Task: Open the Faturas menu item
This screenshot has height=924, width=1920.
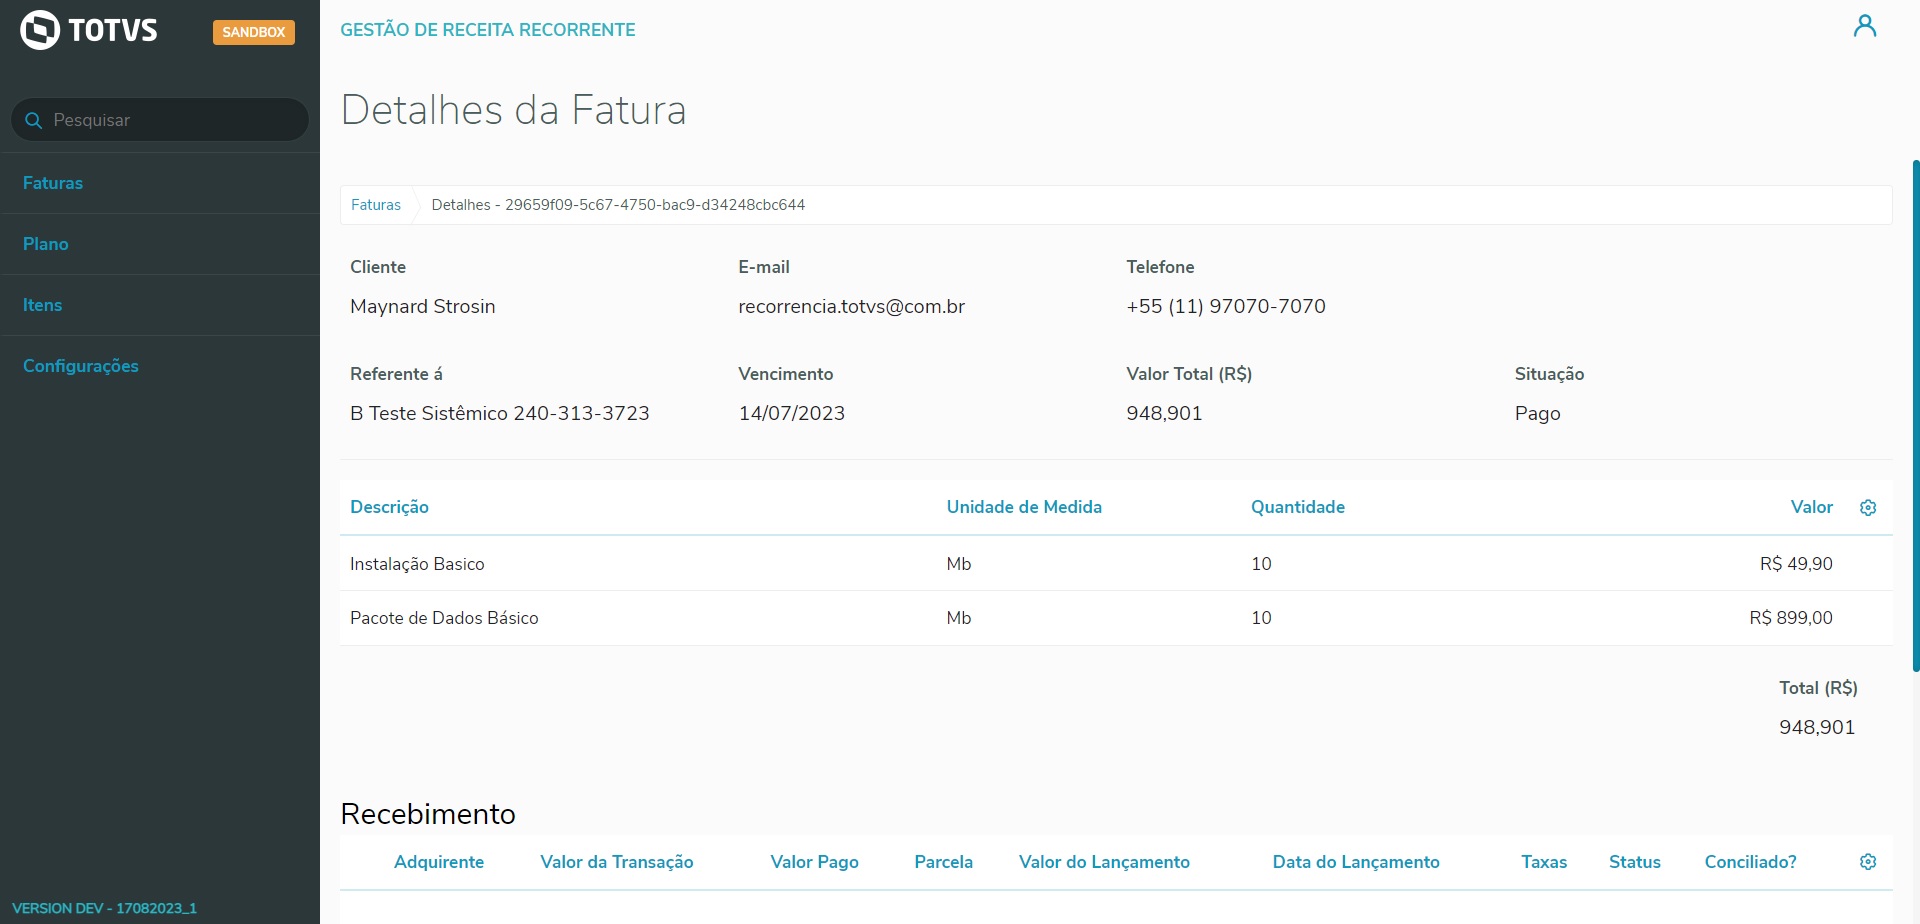Action: click(53, 183)
